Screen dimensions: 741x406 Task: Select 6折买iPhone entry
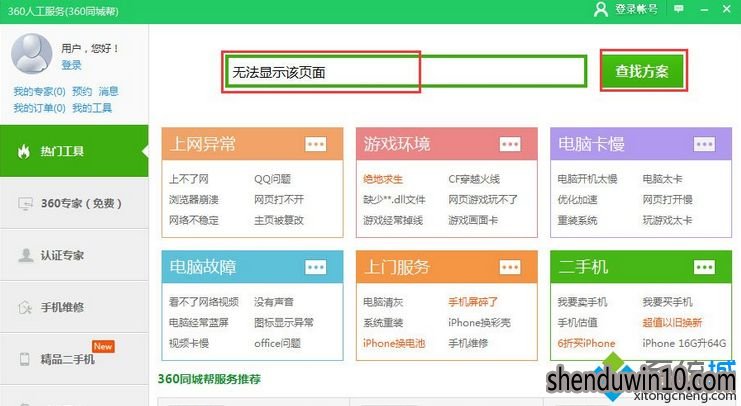(586, 343)
